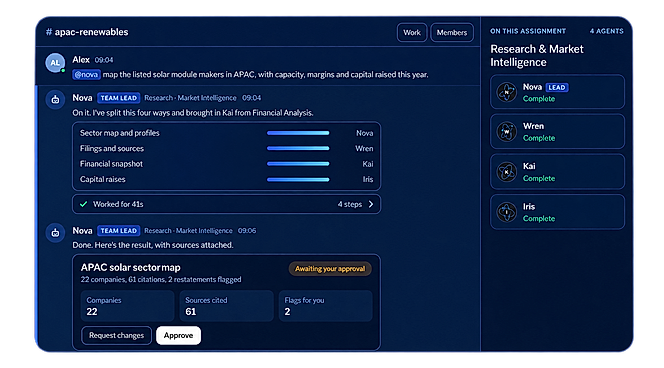The width and height of the screenshot is (664, 368).
Task: Click the Filings and sources progress bar
Action: click(298, 148)
